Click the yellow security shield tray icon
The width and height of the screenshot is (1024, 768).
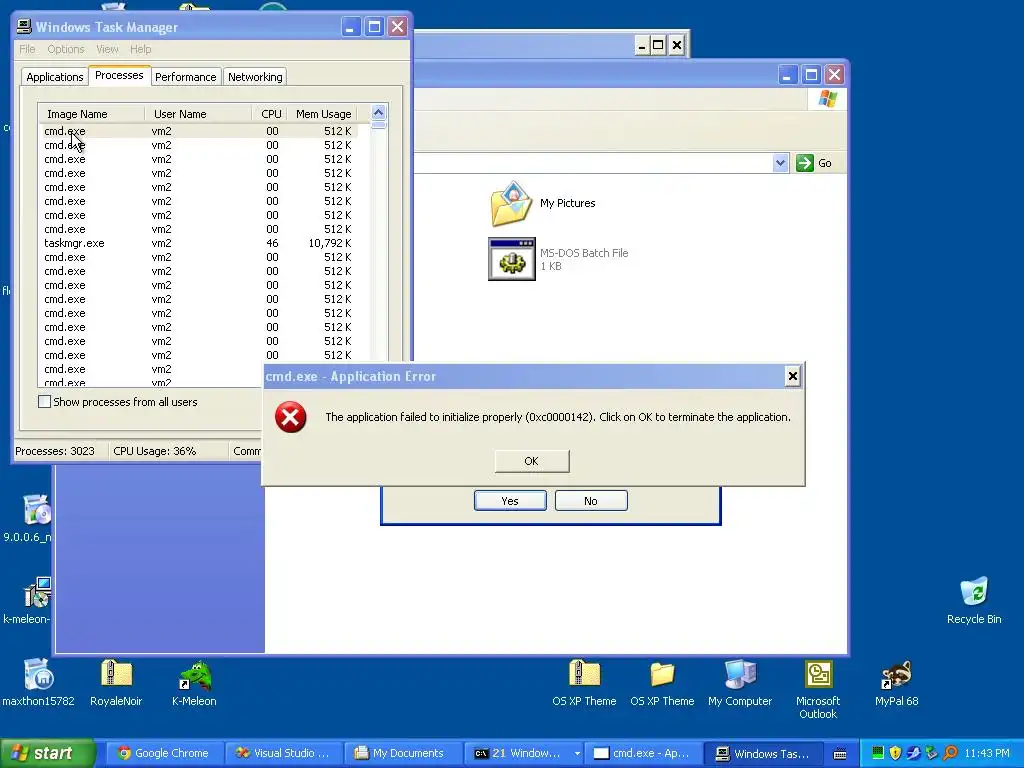click(895, 753)
